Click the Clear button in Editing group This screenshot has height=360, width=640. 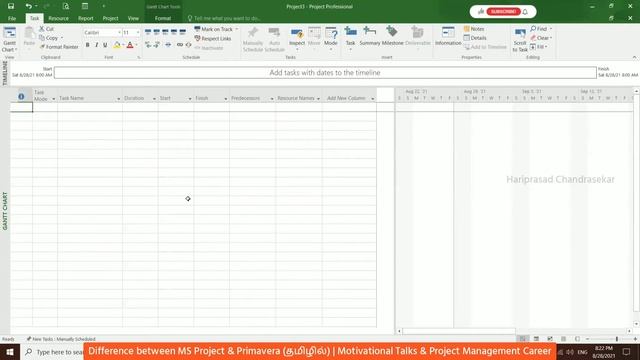tap(541, 38)
